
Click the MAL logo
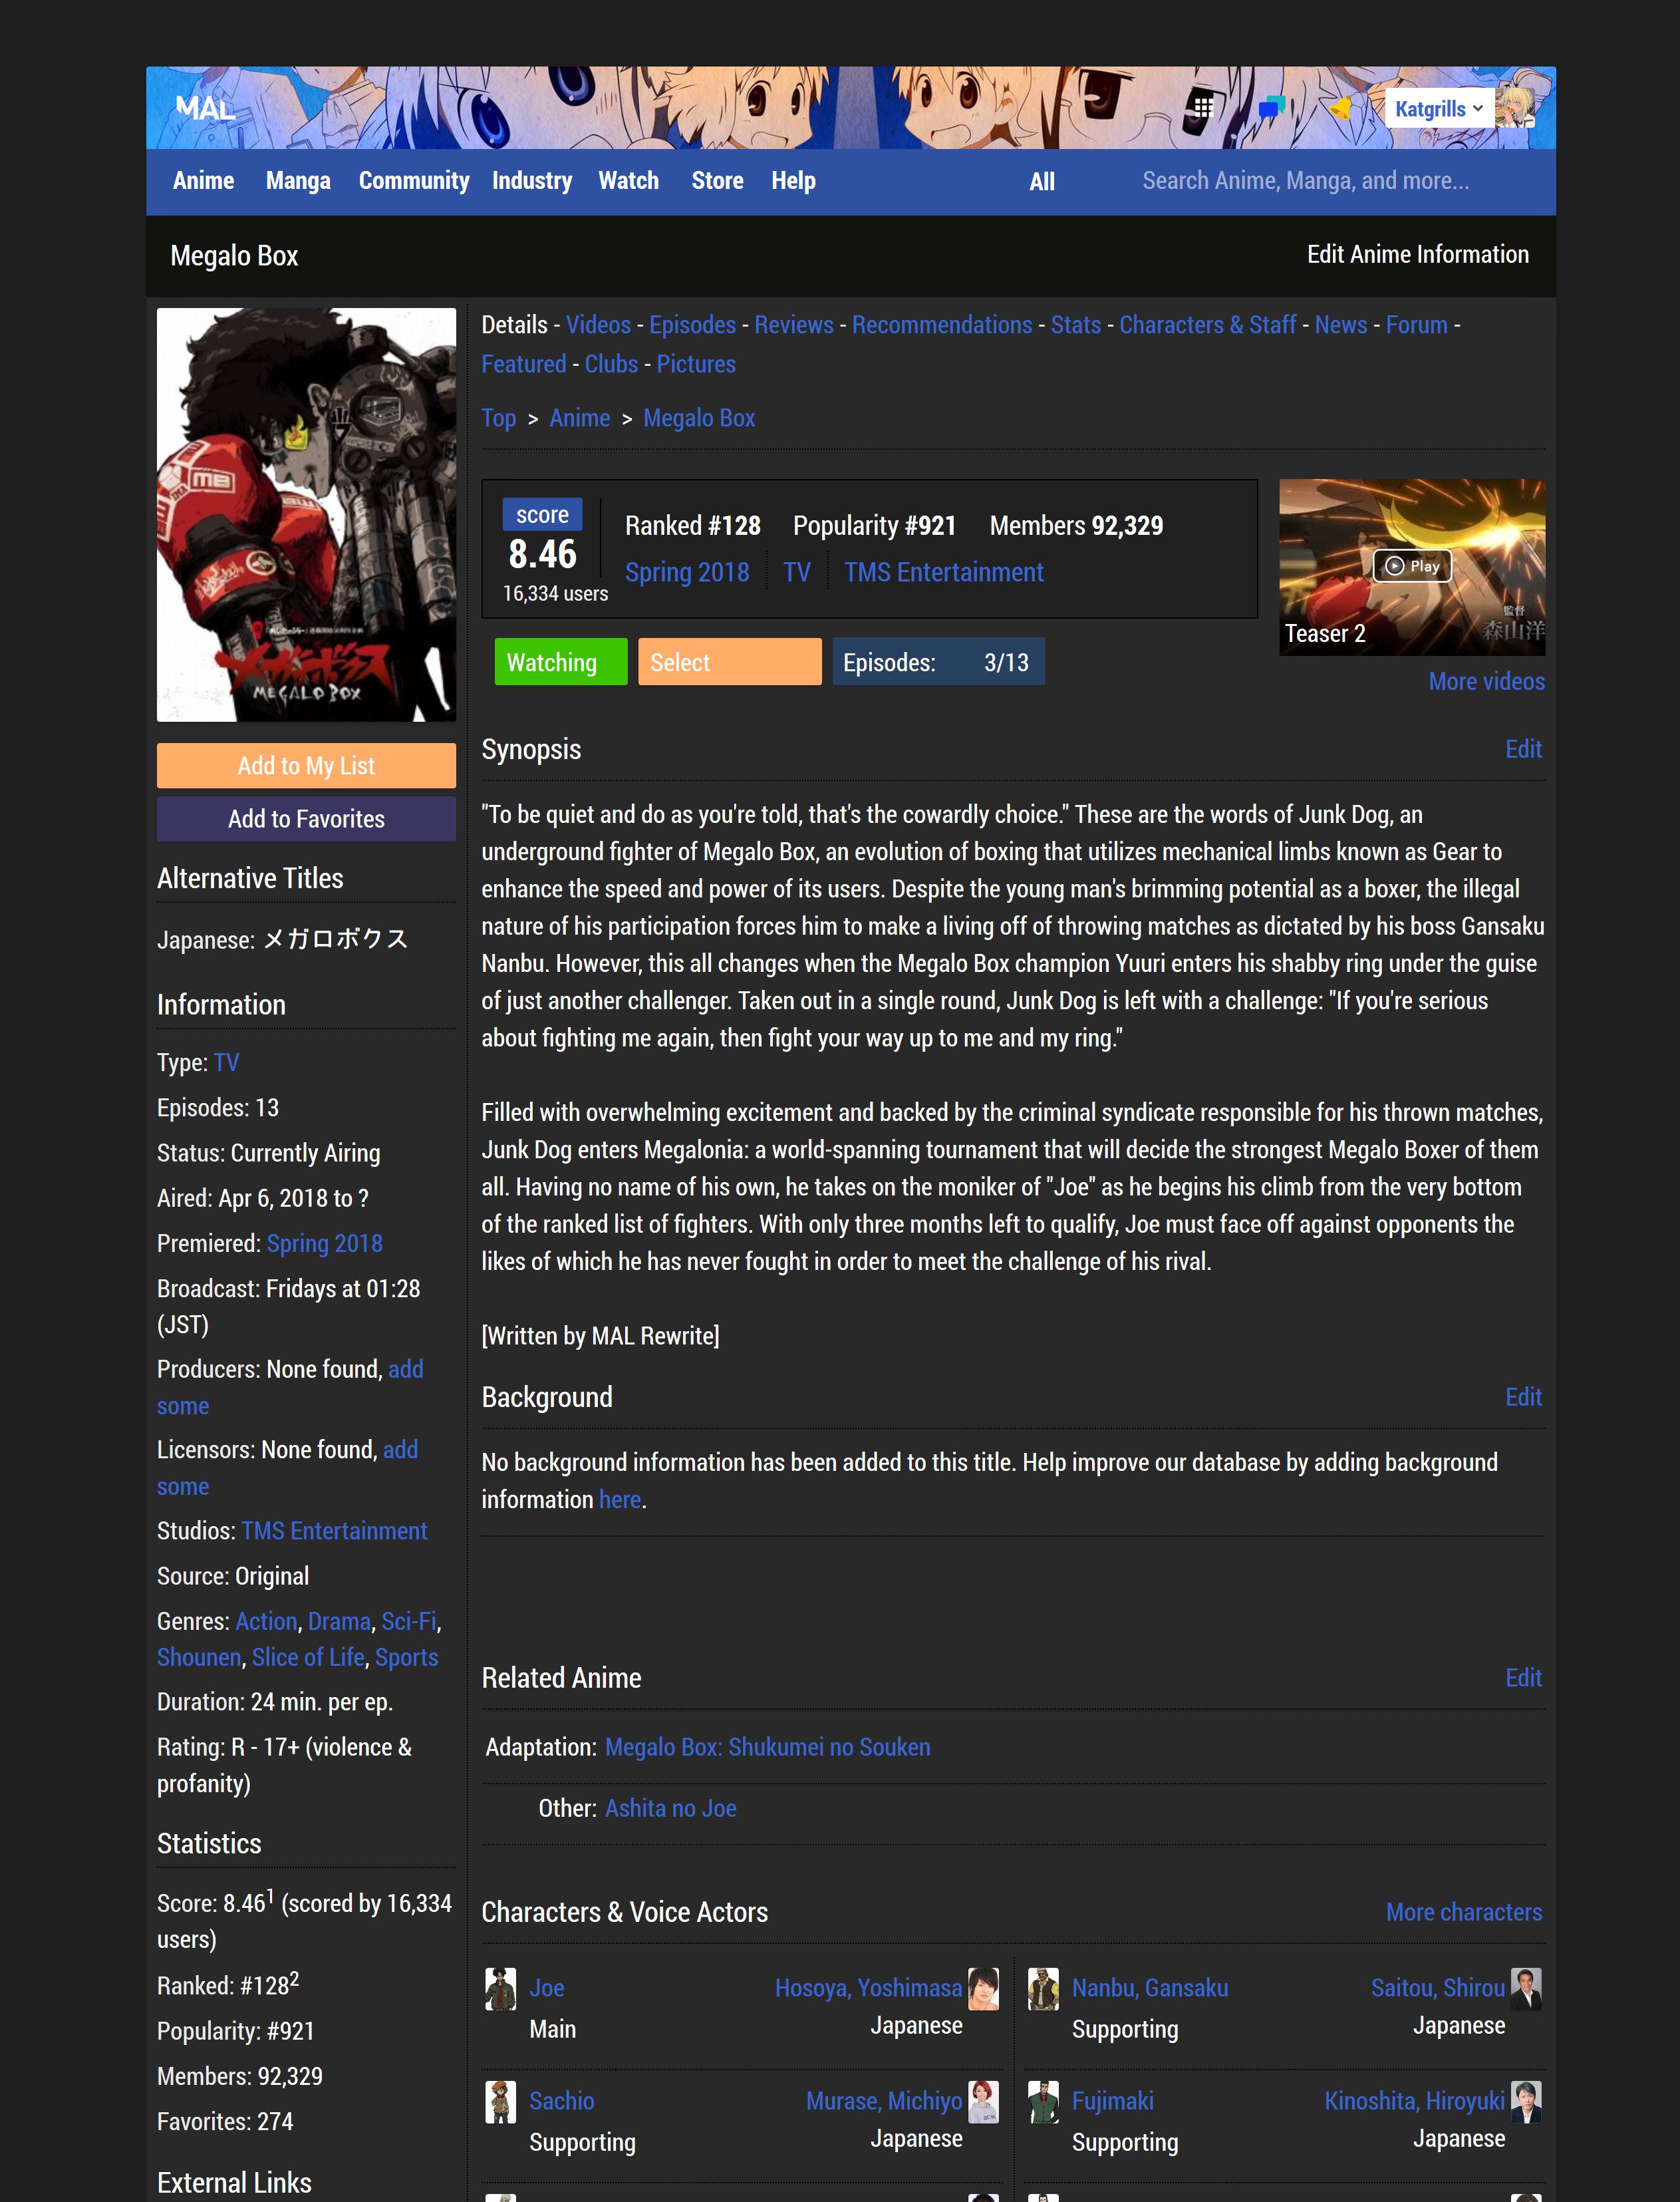pos(205,108)
